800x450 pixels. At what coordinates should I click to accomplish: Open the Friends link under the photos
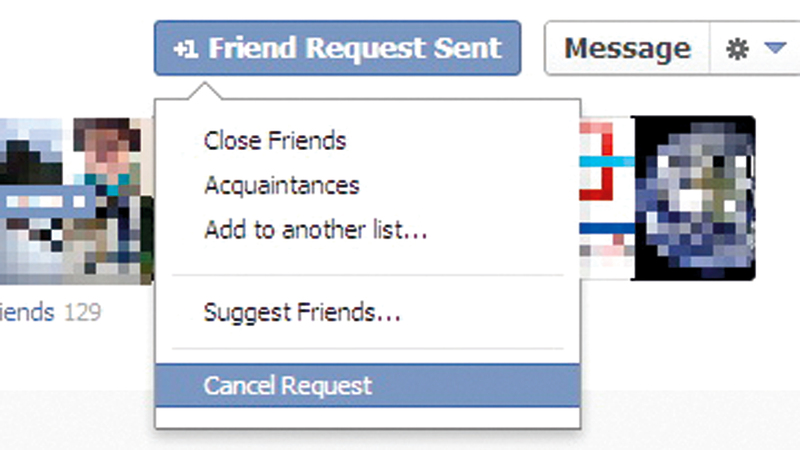[x=28, y=313]
